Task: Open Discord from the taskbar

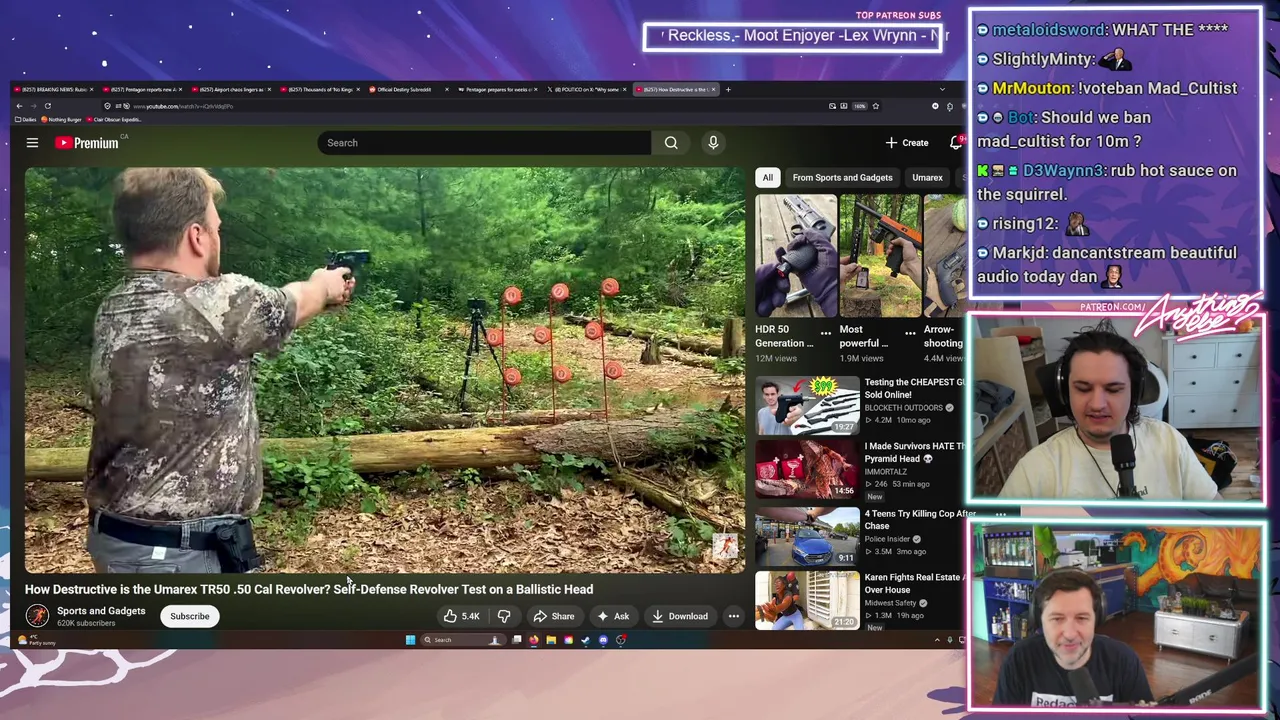Action: (x=603, y=640)
